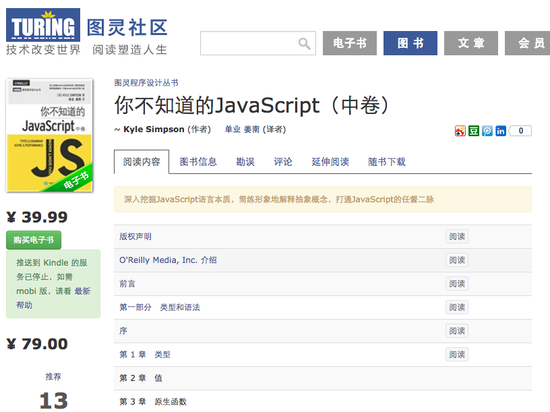Open the translator 姜南 link
The image size is (550, 412).
[251, 129]
